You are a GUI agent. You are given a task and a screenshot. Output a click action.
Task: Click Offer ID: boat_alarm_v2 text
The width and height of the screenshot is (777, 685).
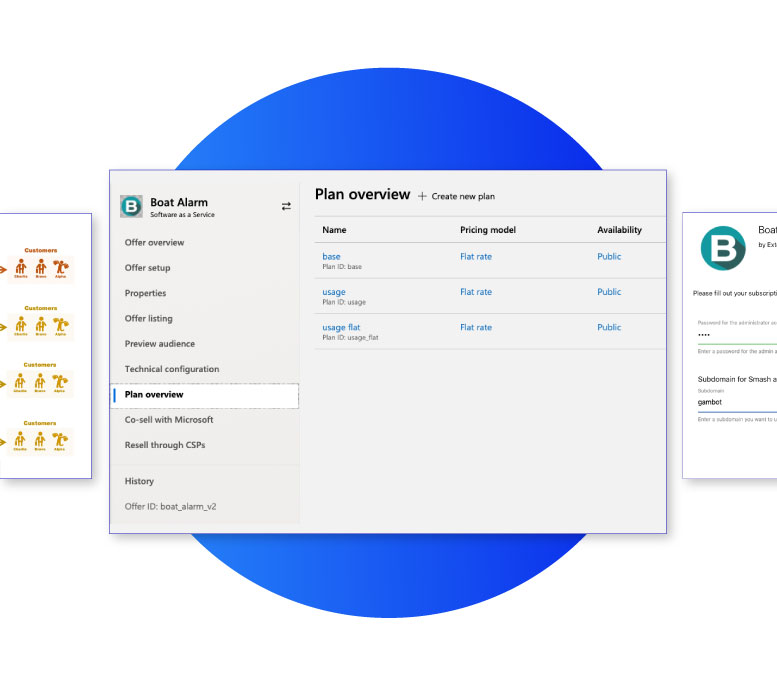[x=170, y=507]
